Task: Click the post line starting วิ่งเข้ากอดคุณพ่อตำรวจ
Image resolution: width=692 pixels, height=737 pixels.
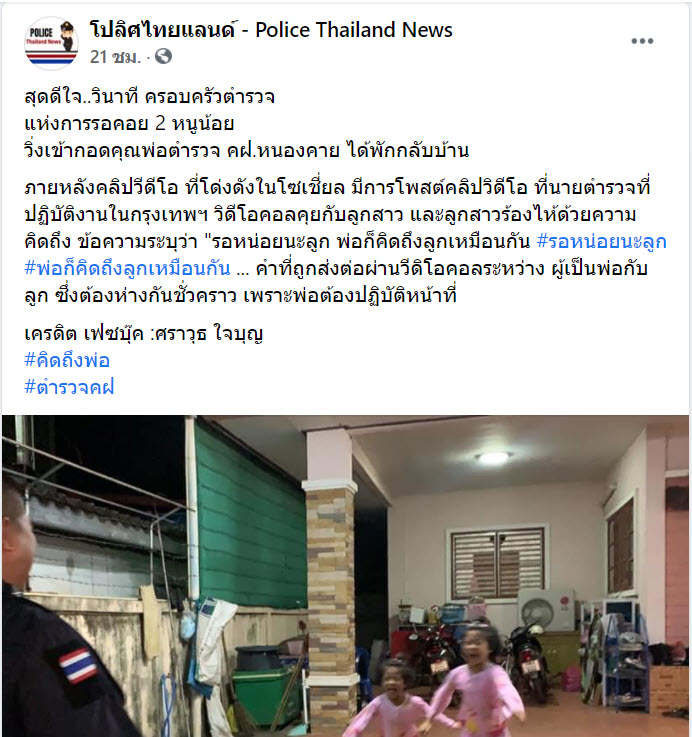Action: click(x=247, y=150)
